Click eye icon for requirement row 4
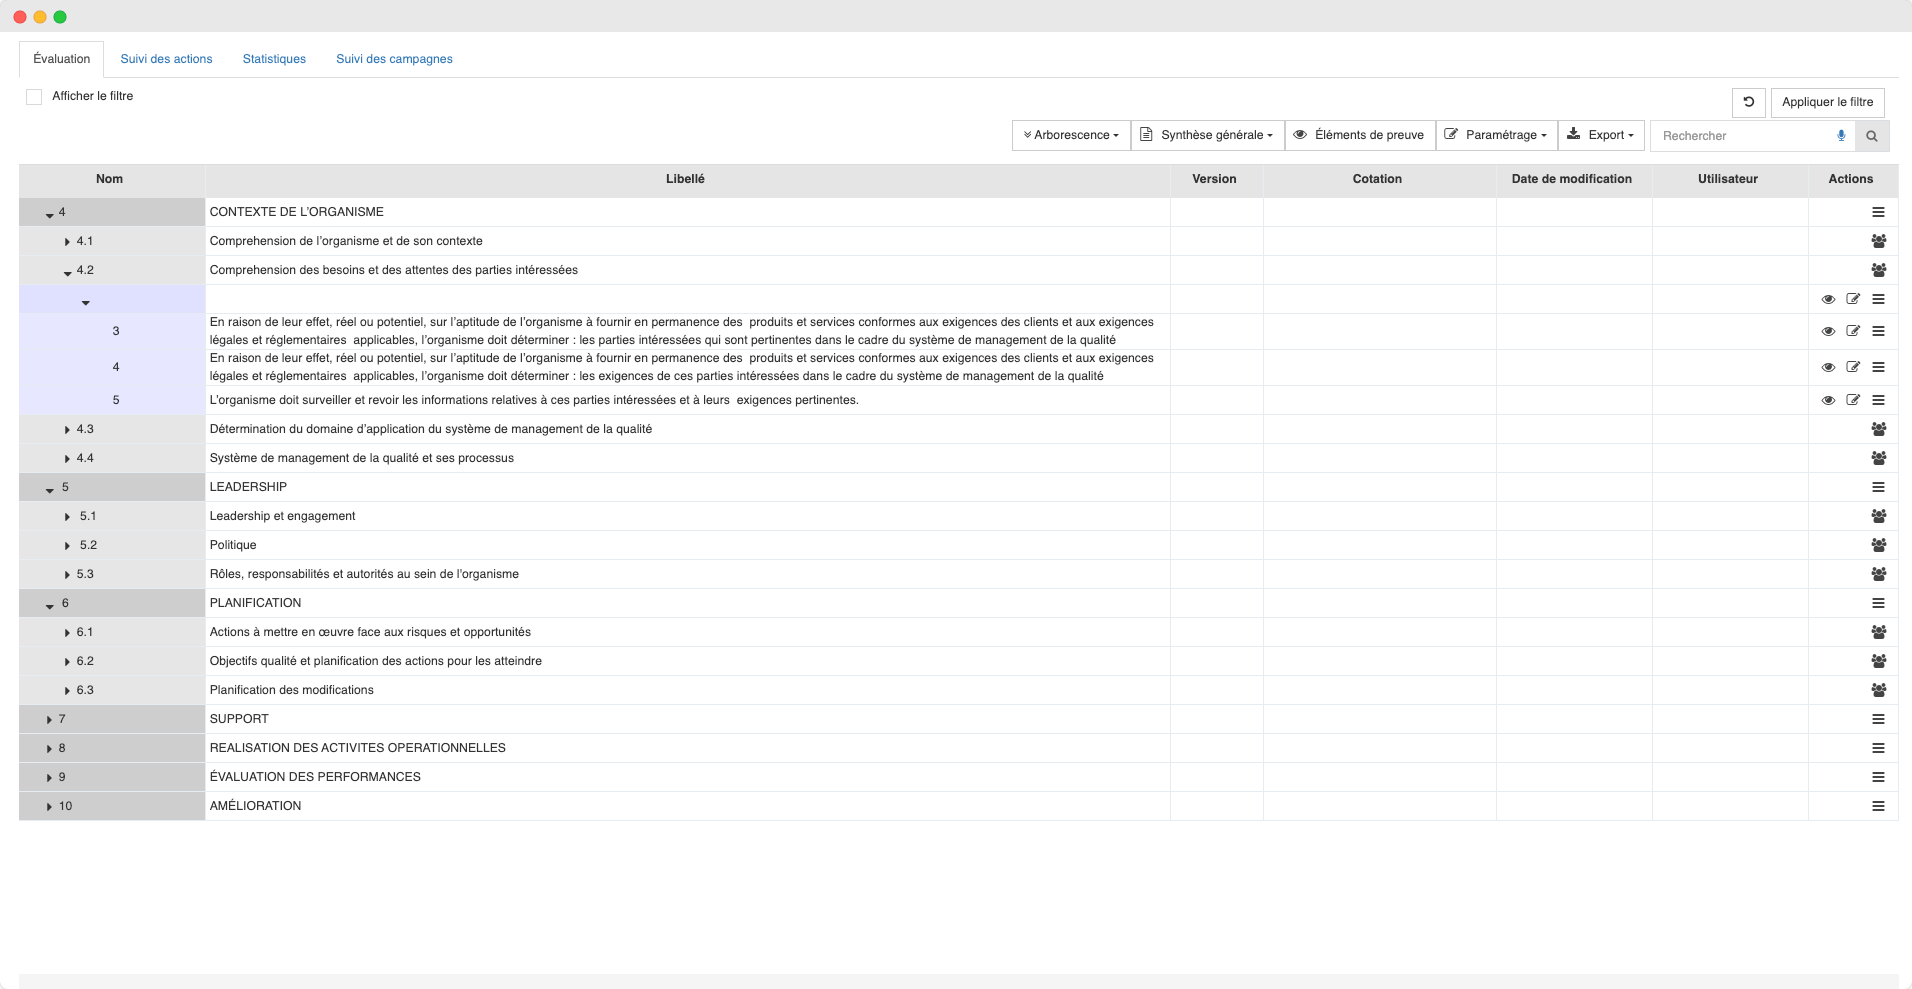This screenshot has height=989, width=1912. tap(1828, 367)
